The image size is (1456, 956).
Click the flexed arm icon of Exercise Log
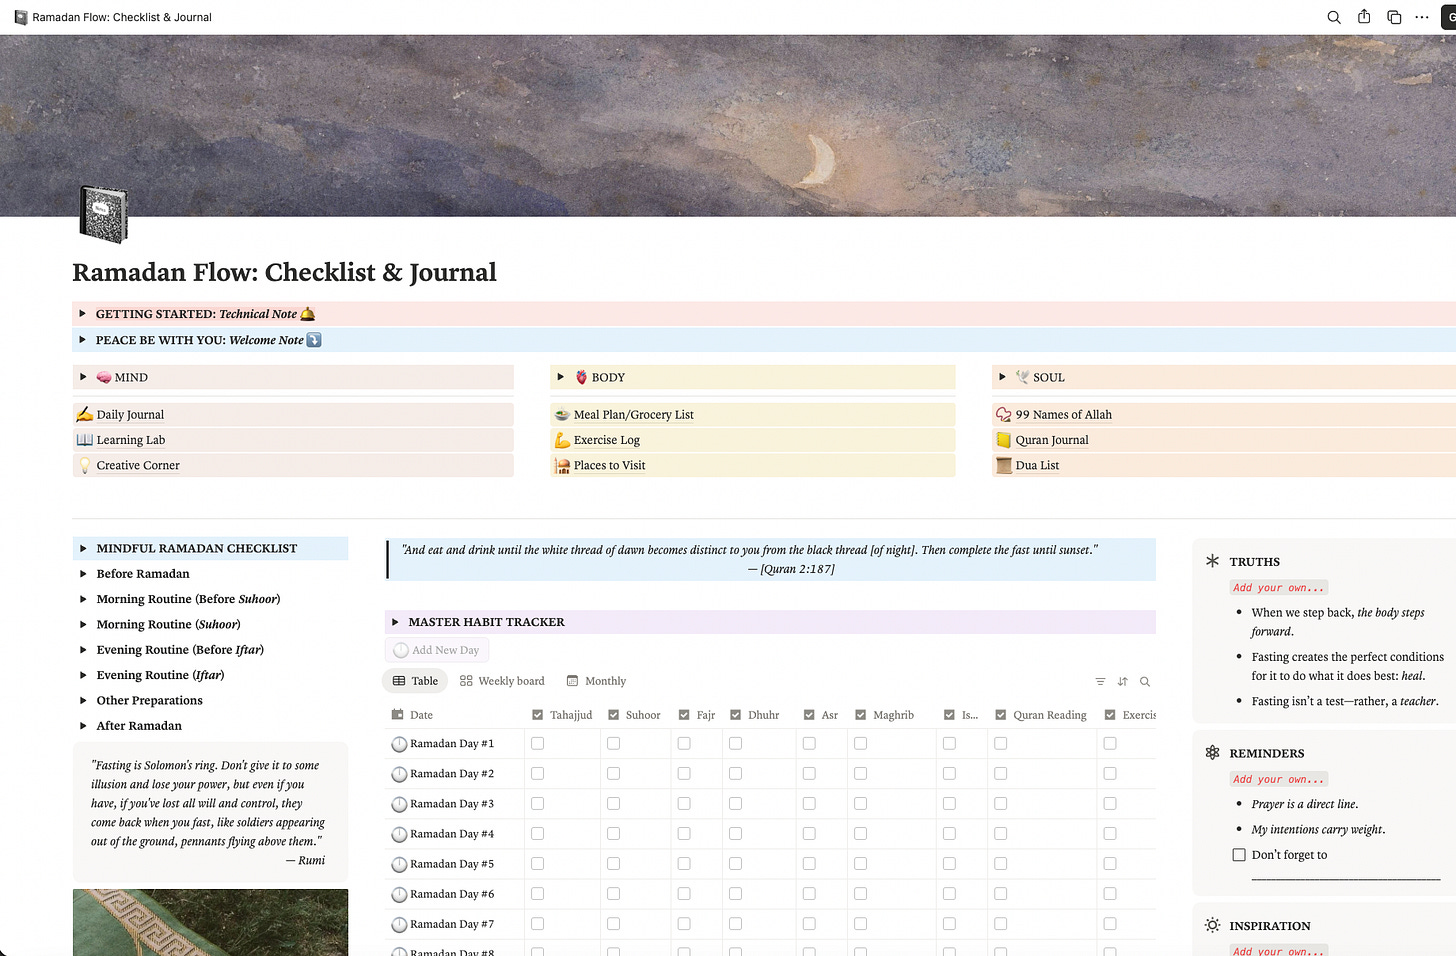pyautogui.click(x=563, y=440)
